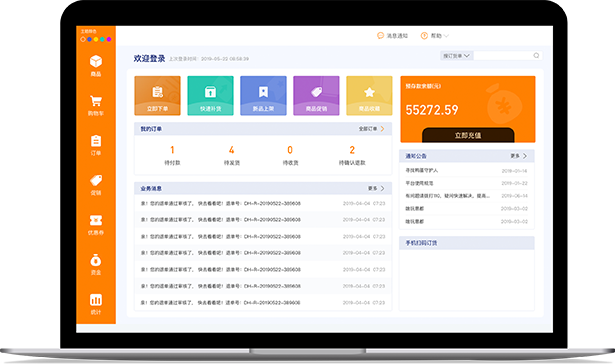This screenshot has height=364, width=615.
Task: Click the 快速补货 quick restock tile
Action: coord(210,96)
